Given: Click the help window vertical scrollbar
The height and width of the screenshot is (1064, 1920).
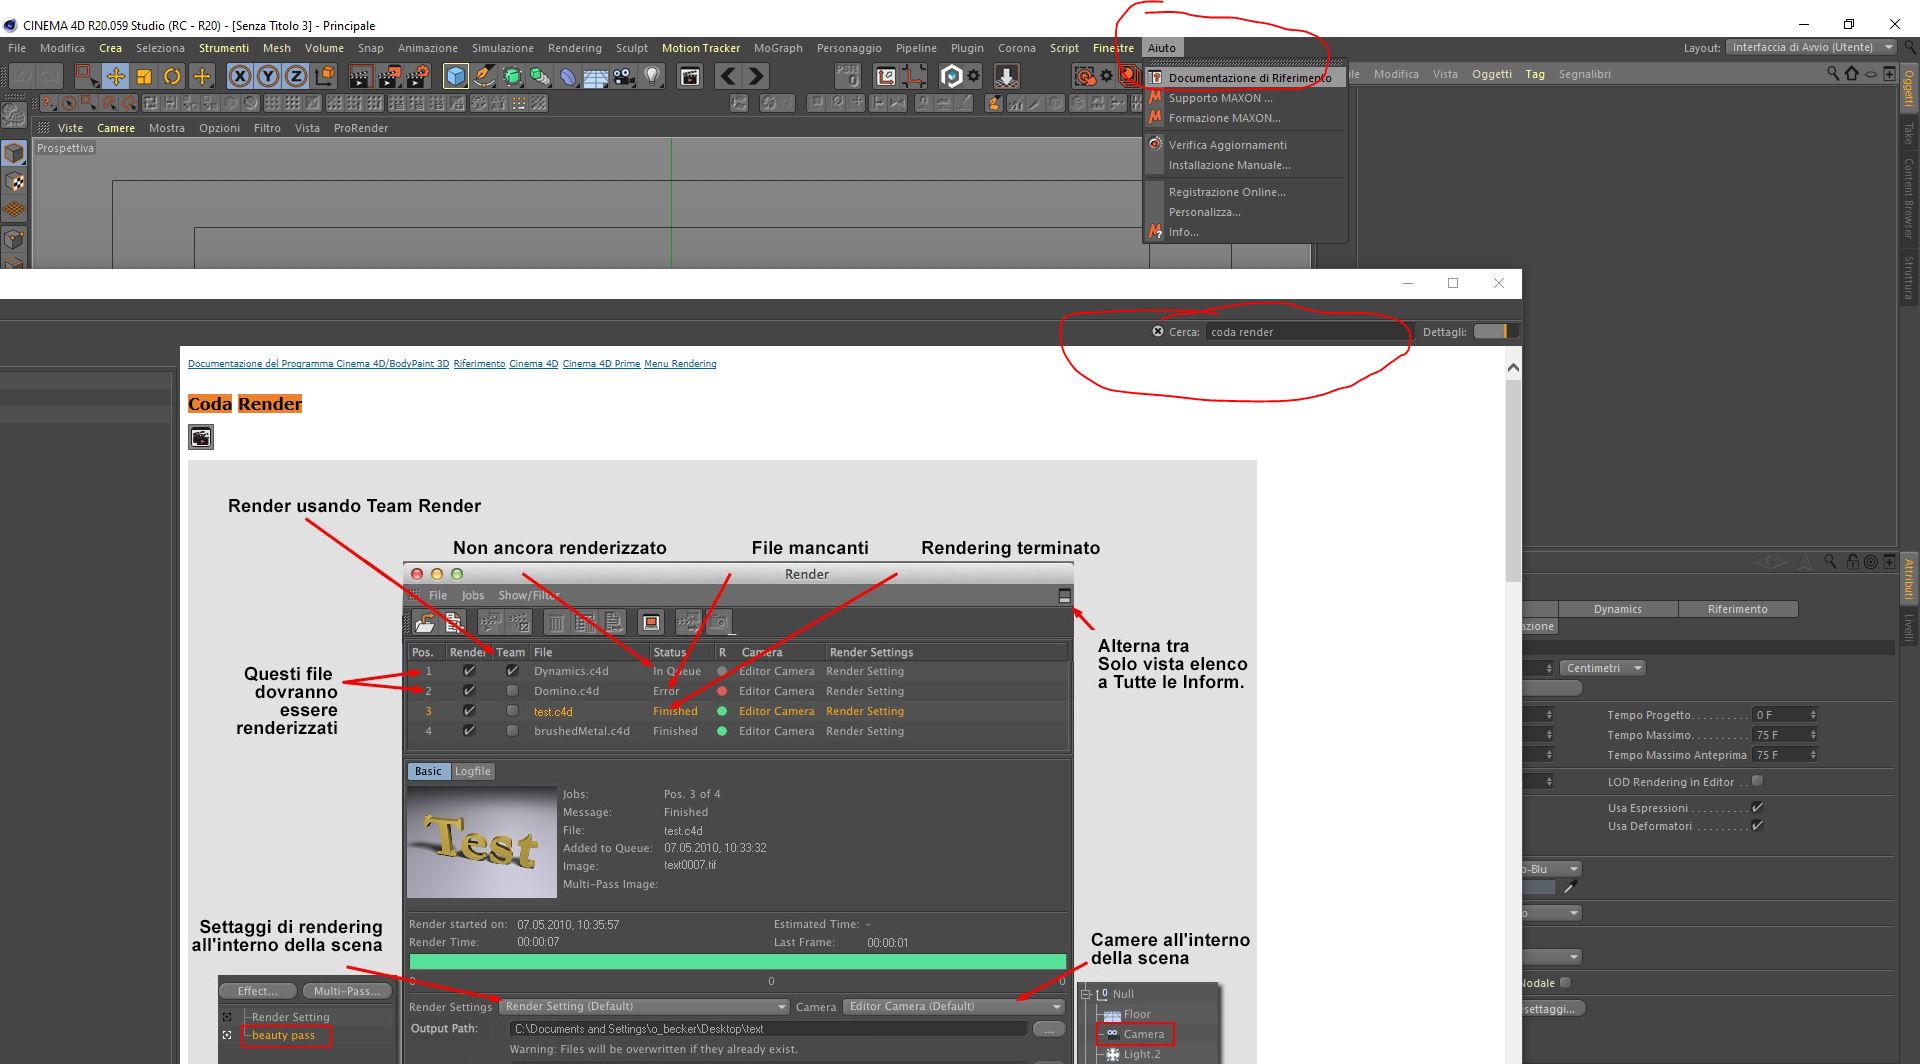Looking at the screenshot, I should coord(1513,480).
